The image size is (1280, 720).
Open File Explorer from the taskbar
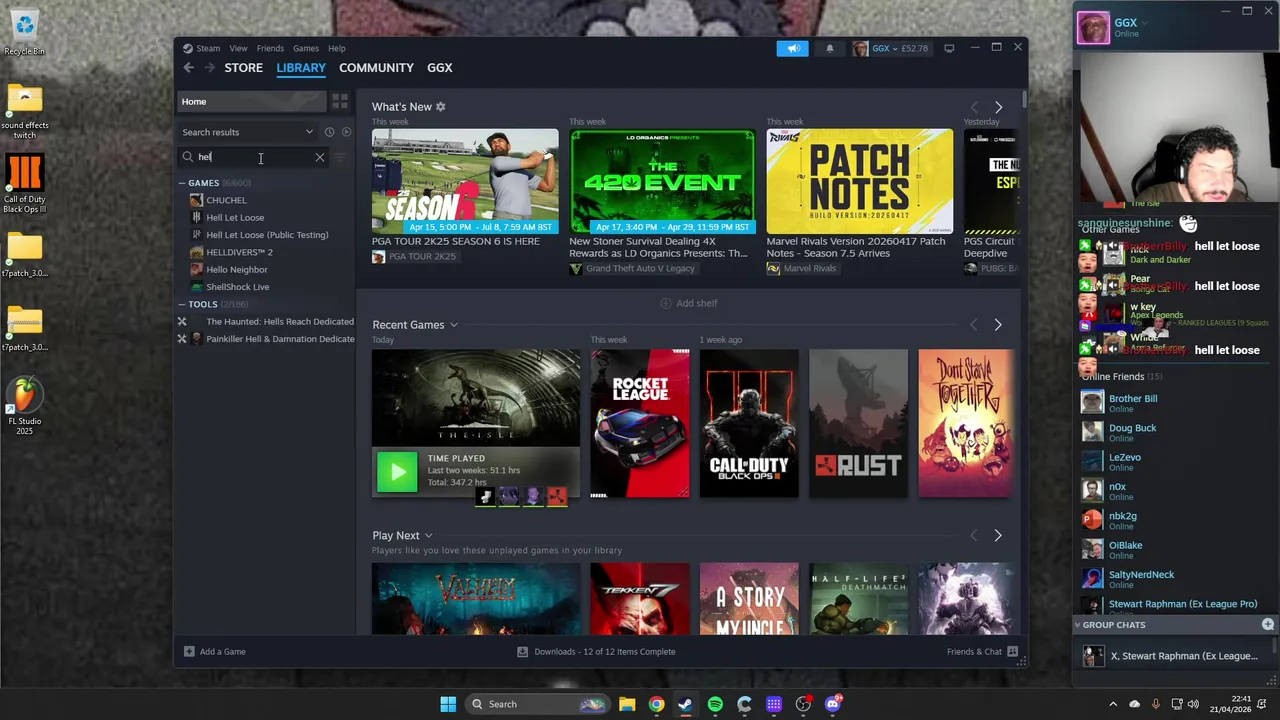(x=627, y=704)
